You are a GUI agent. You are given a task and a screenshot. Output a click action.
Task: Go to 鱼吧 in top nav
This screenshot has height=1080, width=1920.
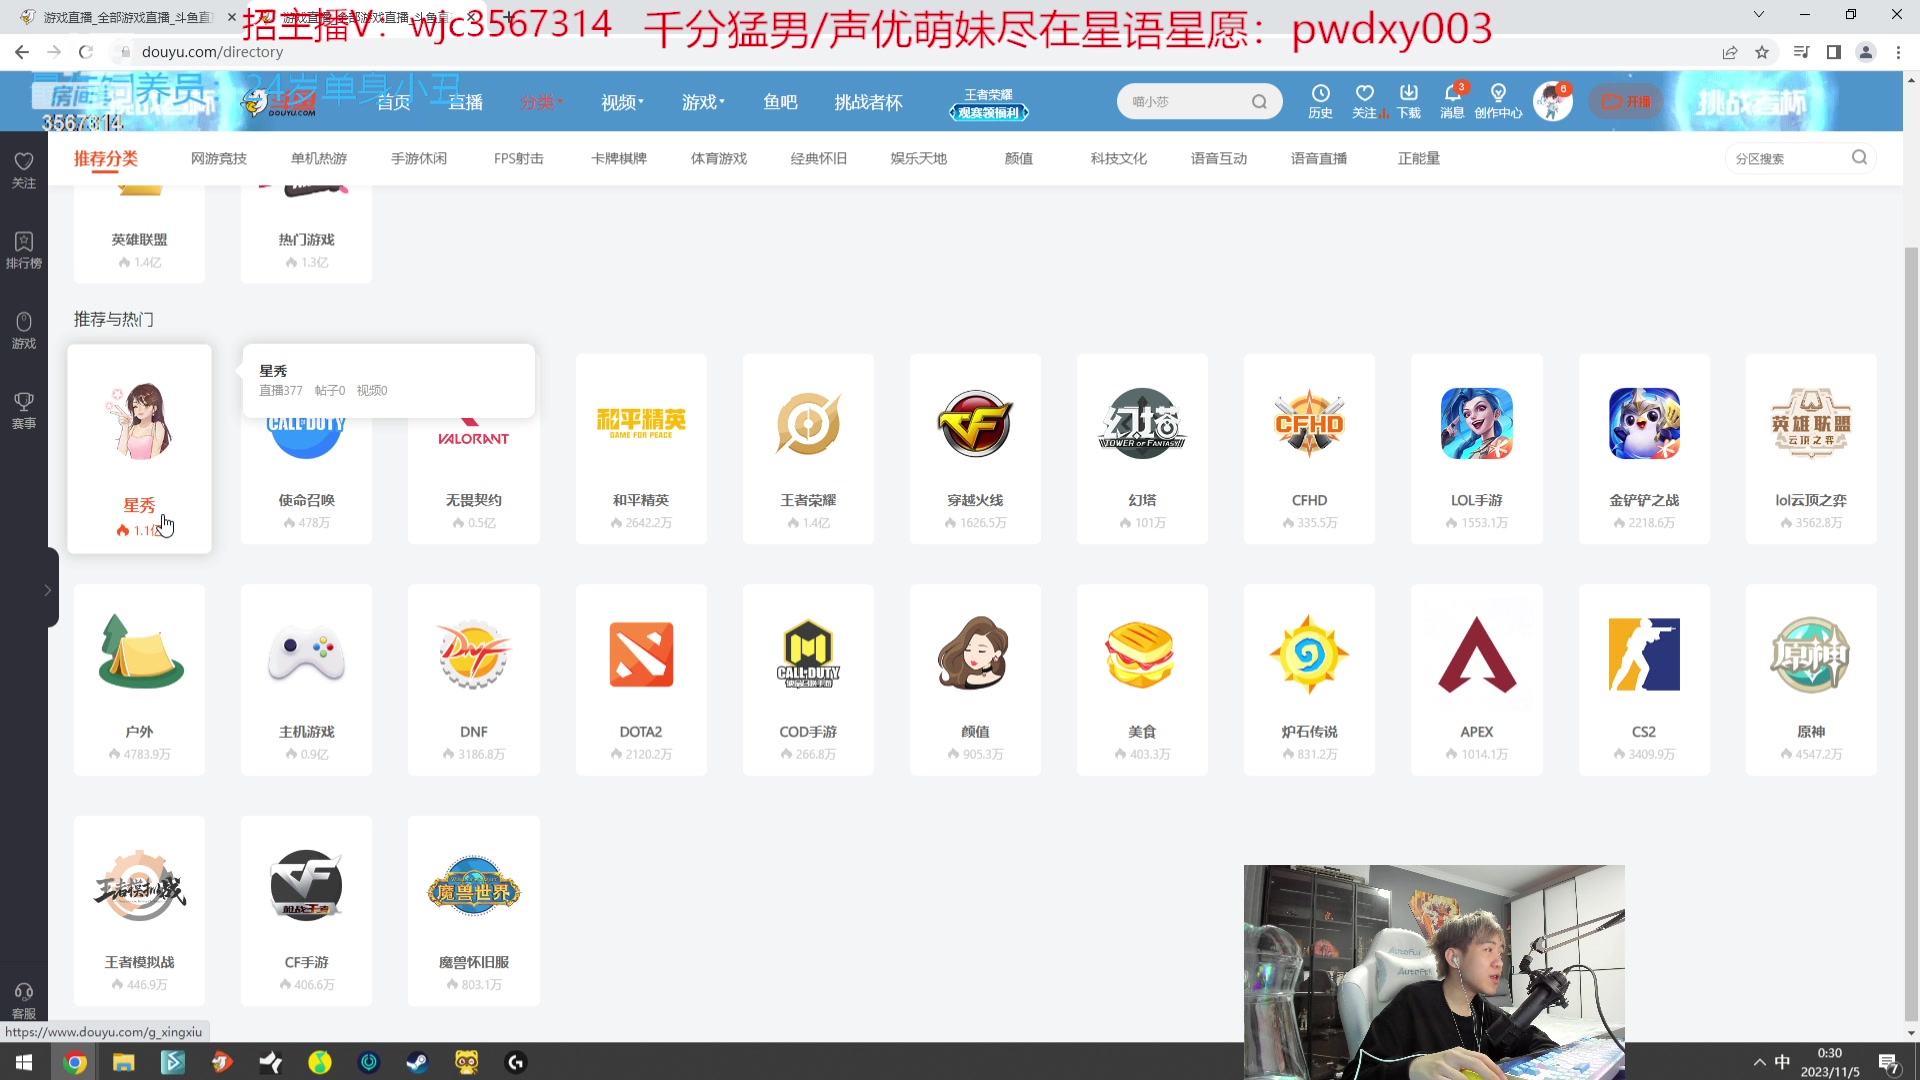(780, 102)
